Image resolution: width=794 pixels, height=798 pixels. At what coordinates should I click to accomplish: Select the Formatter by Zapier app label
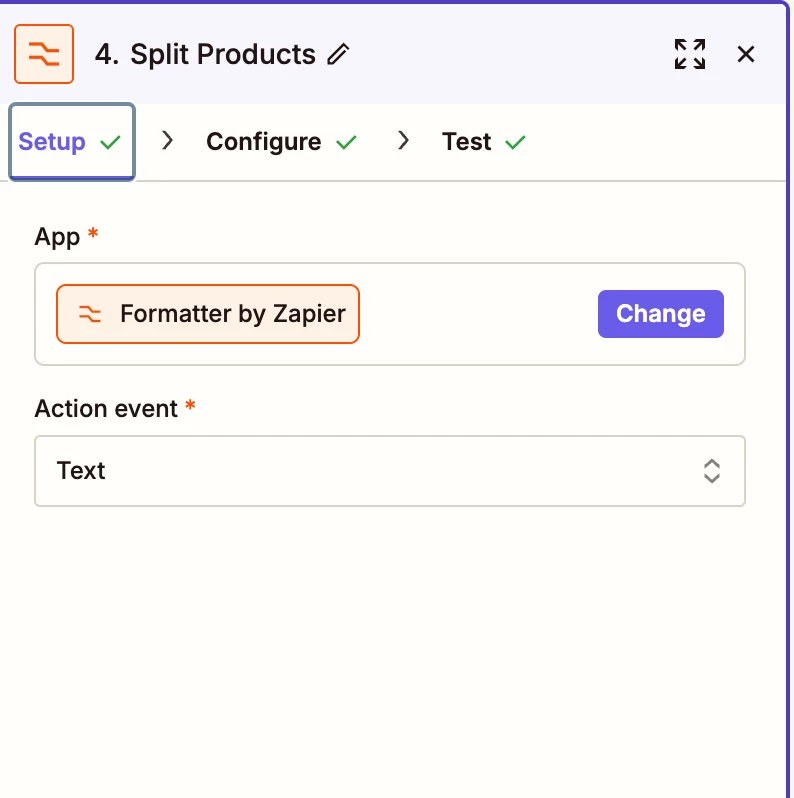click(232, 314)
